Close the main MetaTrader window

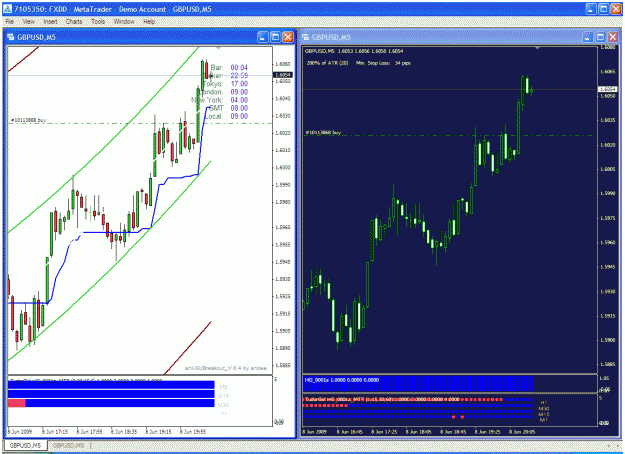(x=616, y=9)
